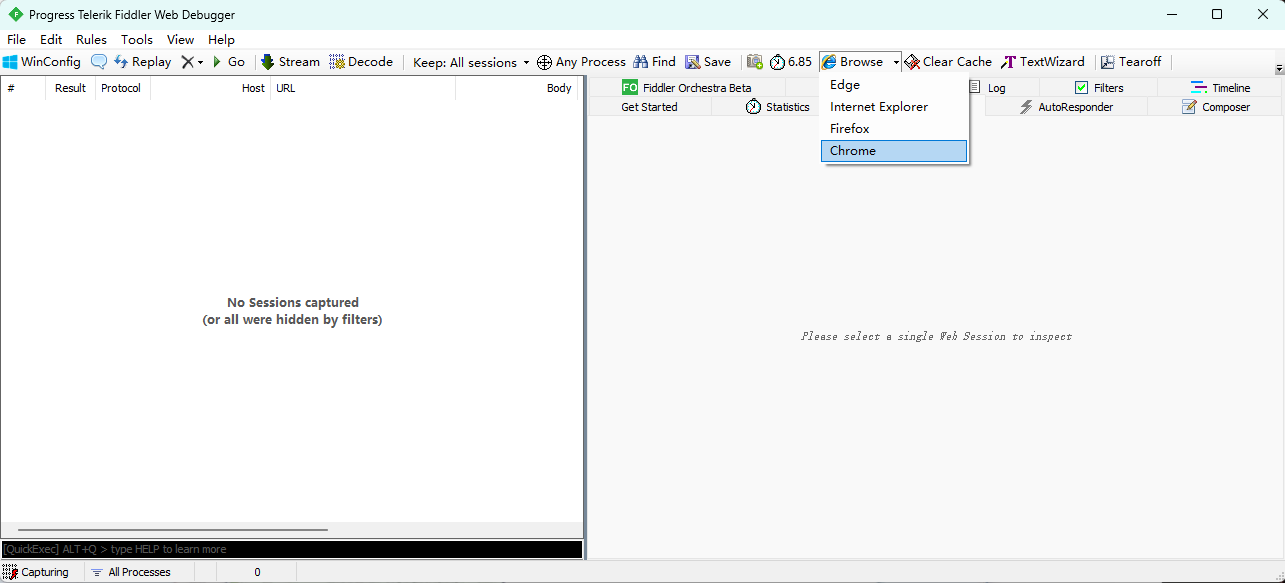Toggle the Decode option
Screen dimensions: 1285x583
click(361, 62)
